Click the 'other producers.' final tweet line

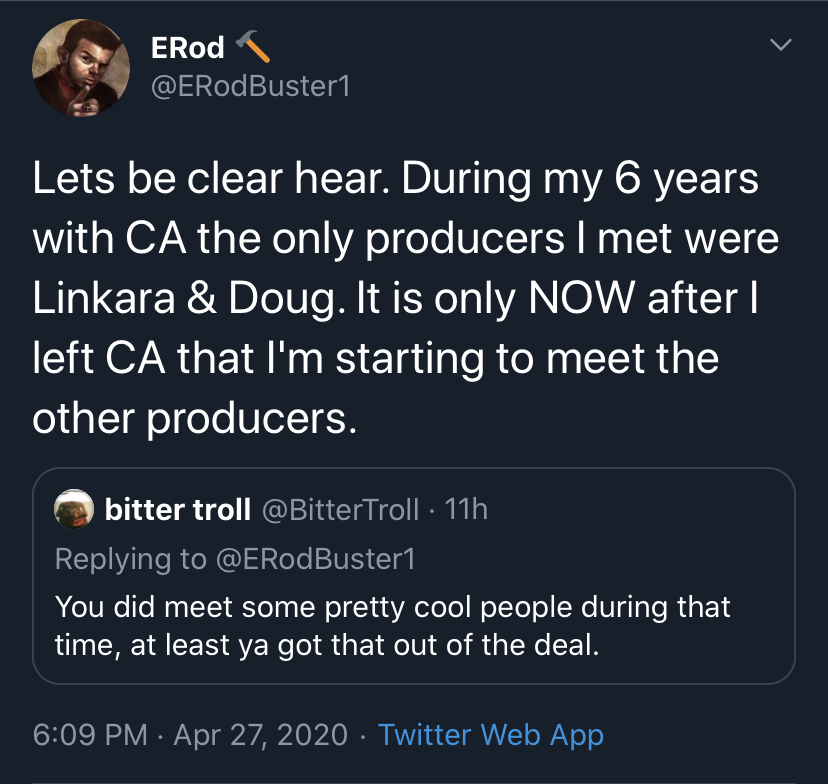(x=195, y=419)
